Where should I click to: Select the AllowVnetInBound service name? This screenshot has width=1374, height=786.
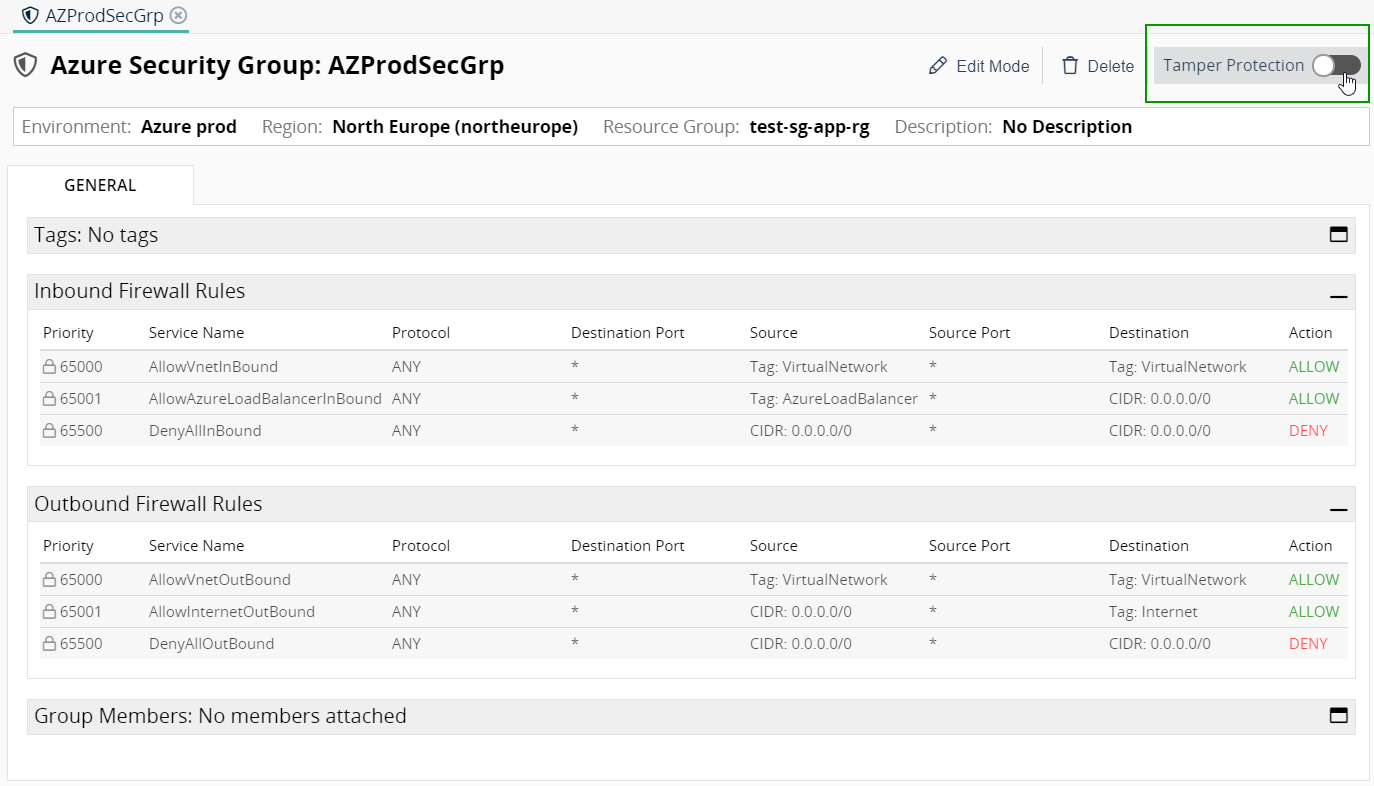click(x=213, y=367)
